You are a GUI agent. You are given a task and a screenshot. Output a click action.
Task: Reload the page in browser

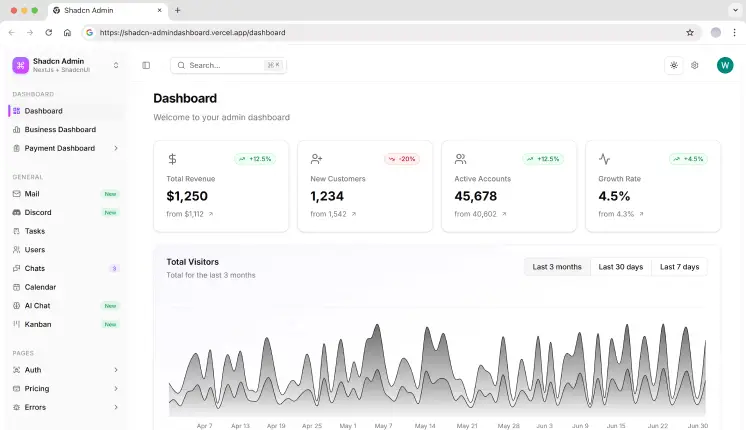(48, 32)
